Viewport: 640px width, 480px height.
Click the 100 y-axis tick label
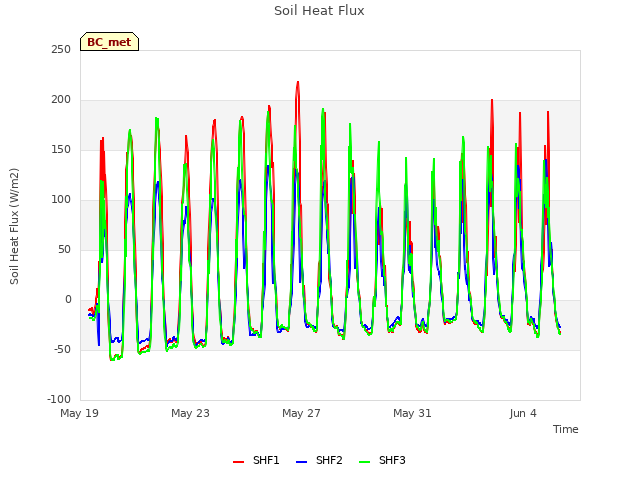pyautogui.click(x=61, y=200)
